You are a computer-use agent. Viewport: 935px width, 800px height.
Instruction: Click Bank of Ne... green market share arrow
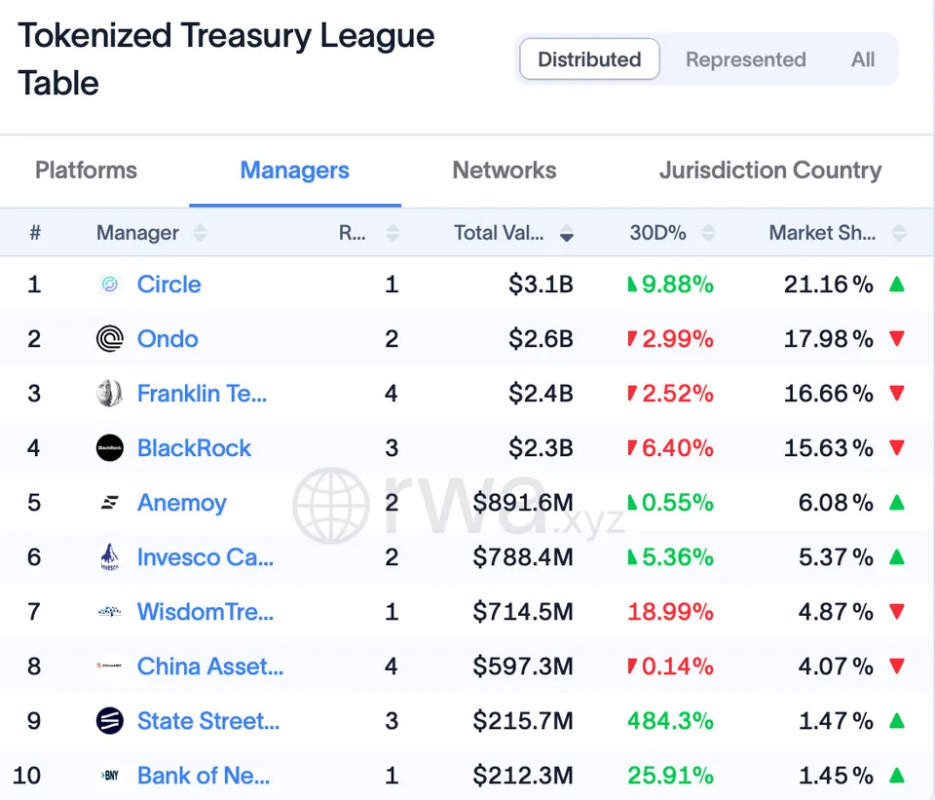(x=897, y=775)
